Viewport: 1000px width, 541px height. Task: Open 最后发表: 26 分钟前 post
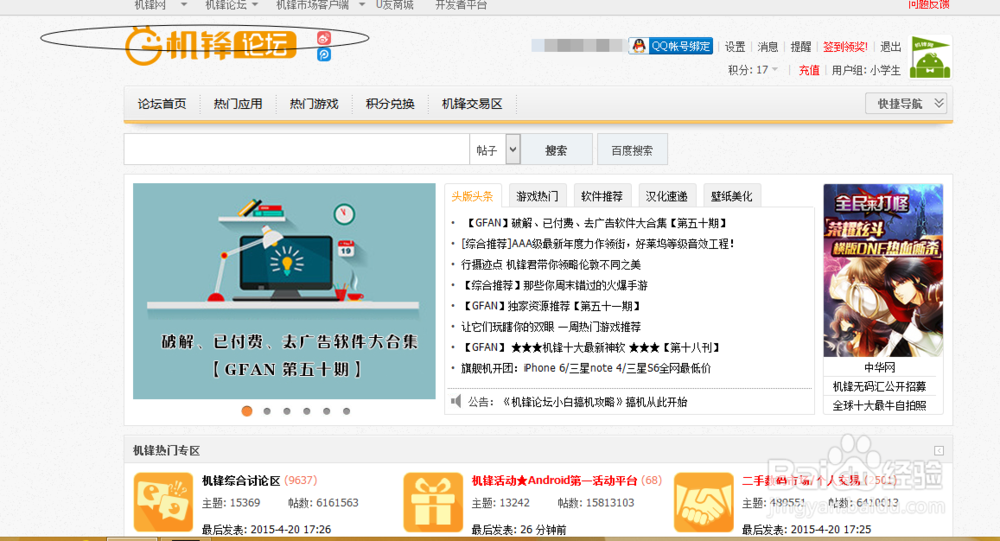tap(518, 530)
